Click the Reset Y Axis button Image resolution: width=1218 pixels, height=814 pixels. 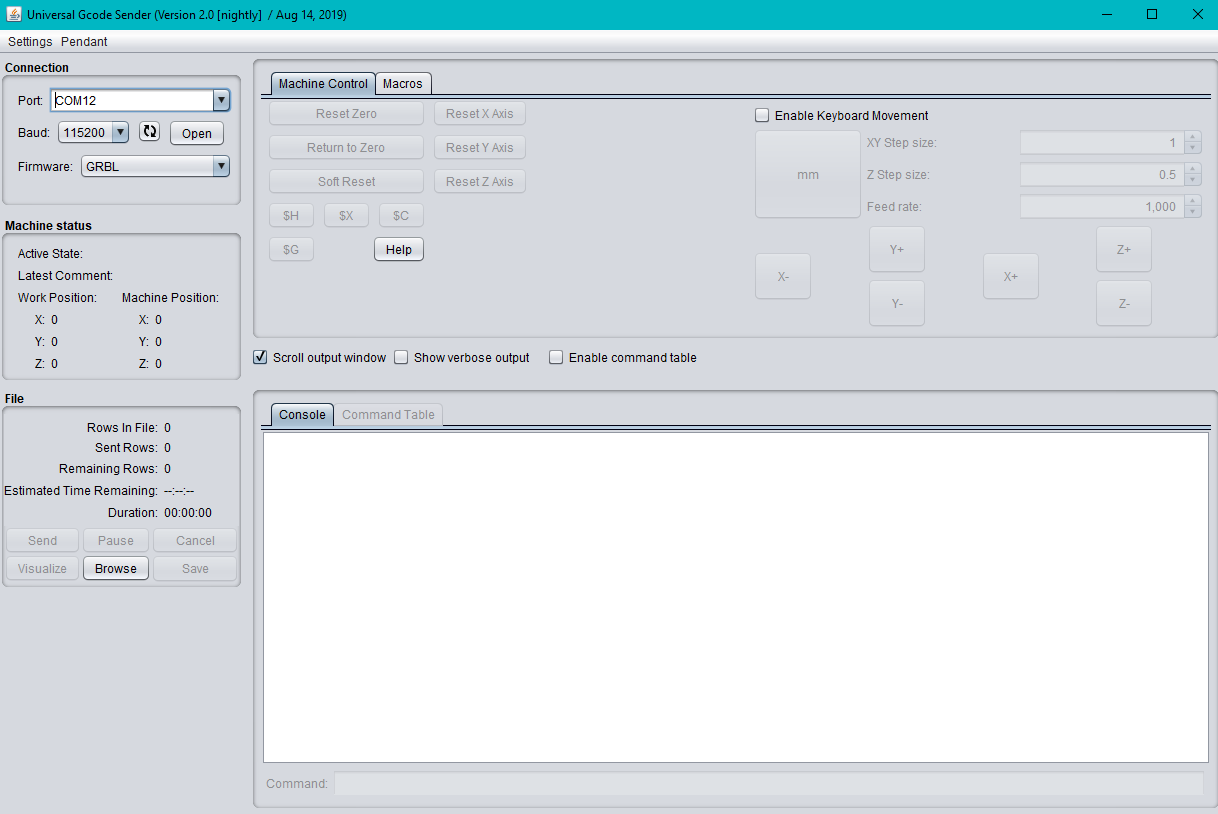480,148
